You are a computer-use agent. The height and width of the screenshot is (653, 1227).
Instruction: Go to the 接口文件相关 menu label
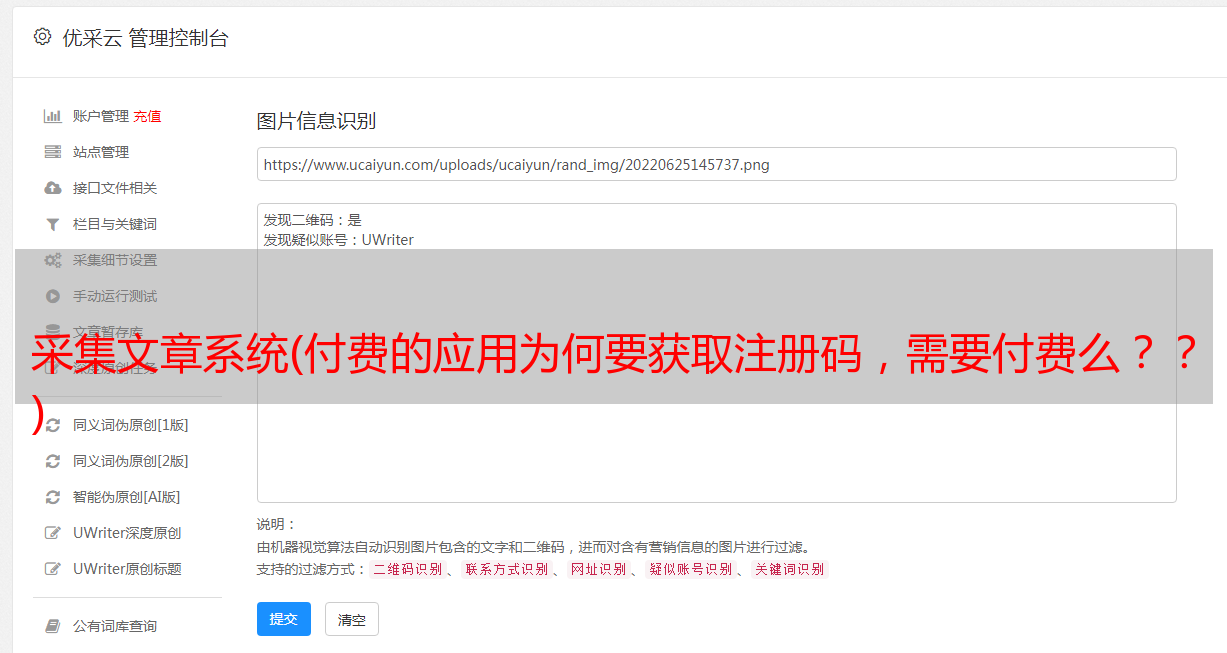115,188
